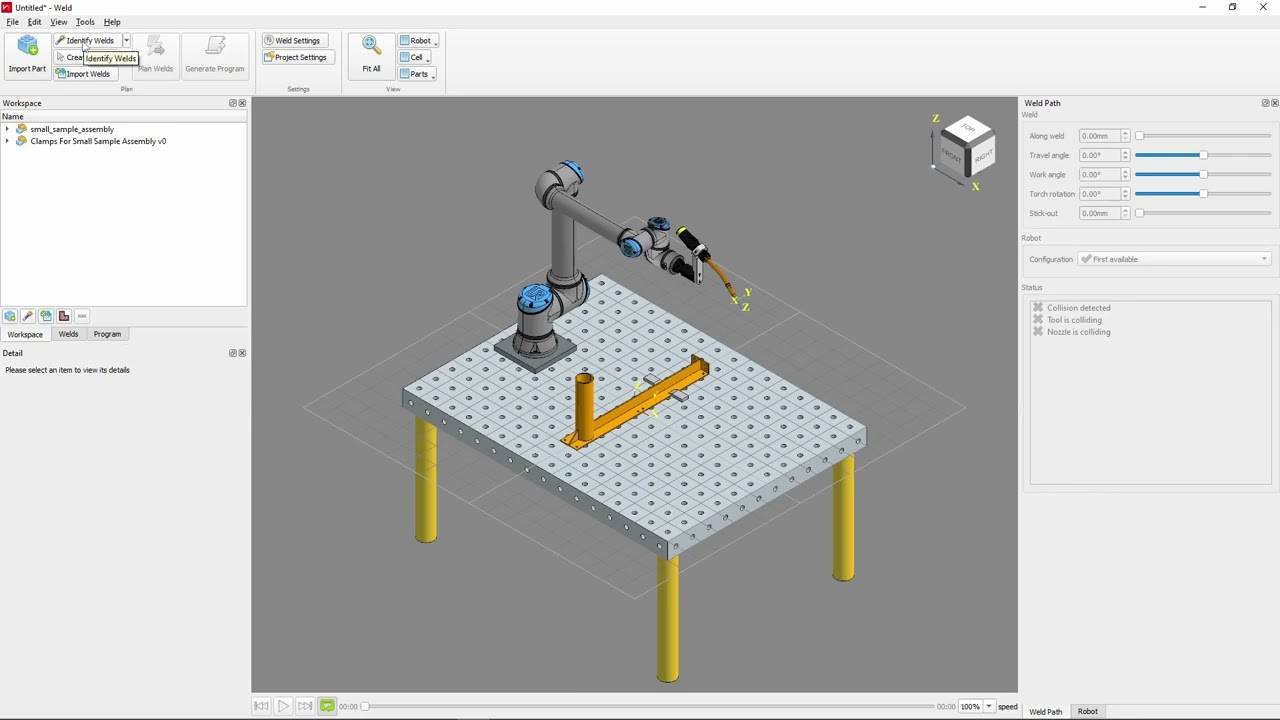Click the play simulation button
1280x720 pixels.
(283, 706)
